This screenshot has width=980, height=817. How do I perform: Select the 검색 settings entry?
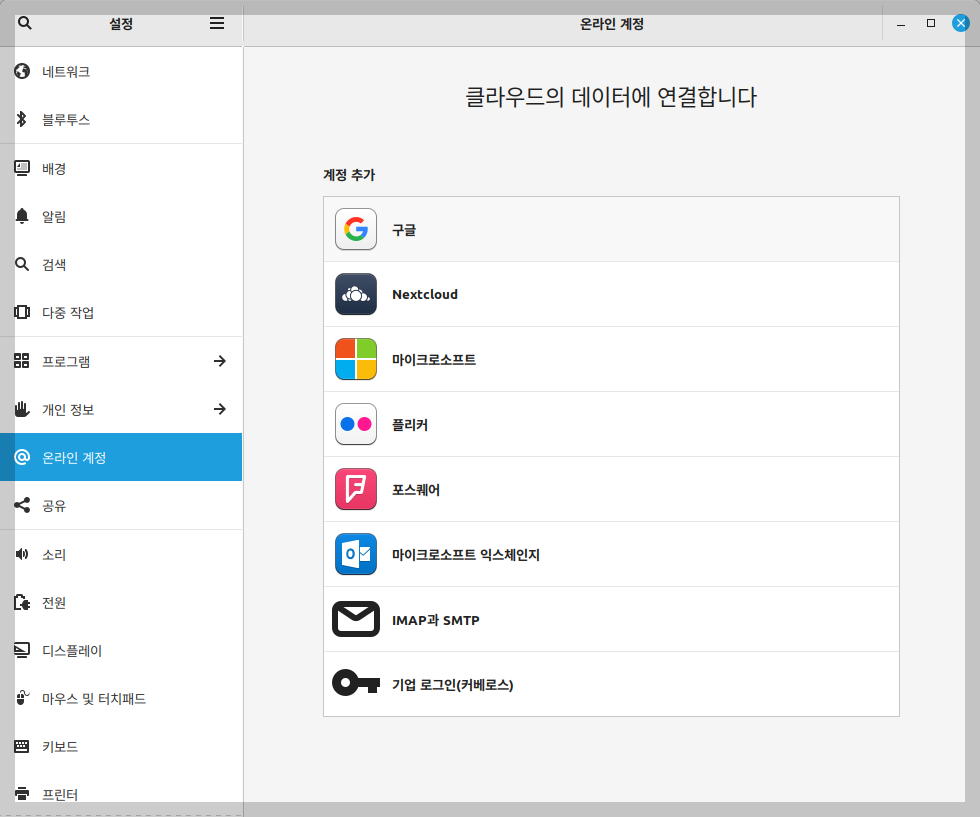point(121,264)
